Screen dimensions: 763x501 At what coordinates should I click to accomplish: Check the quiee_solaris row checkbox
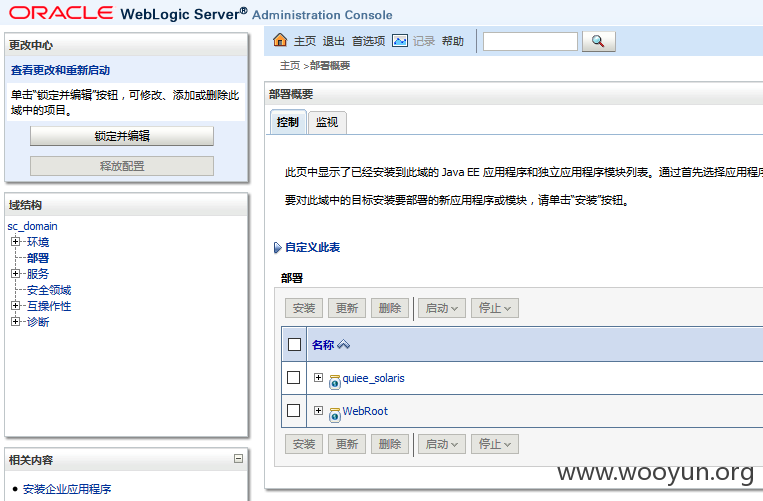coord(293,377)
